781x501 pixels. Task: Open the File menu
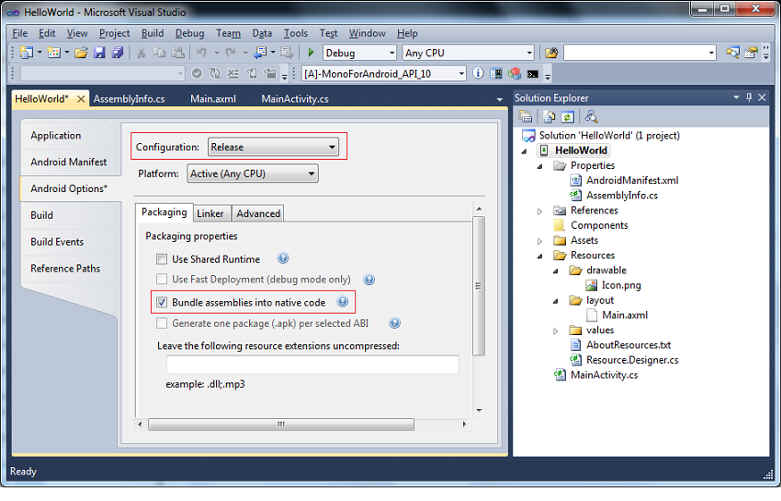(20, 33)
